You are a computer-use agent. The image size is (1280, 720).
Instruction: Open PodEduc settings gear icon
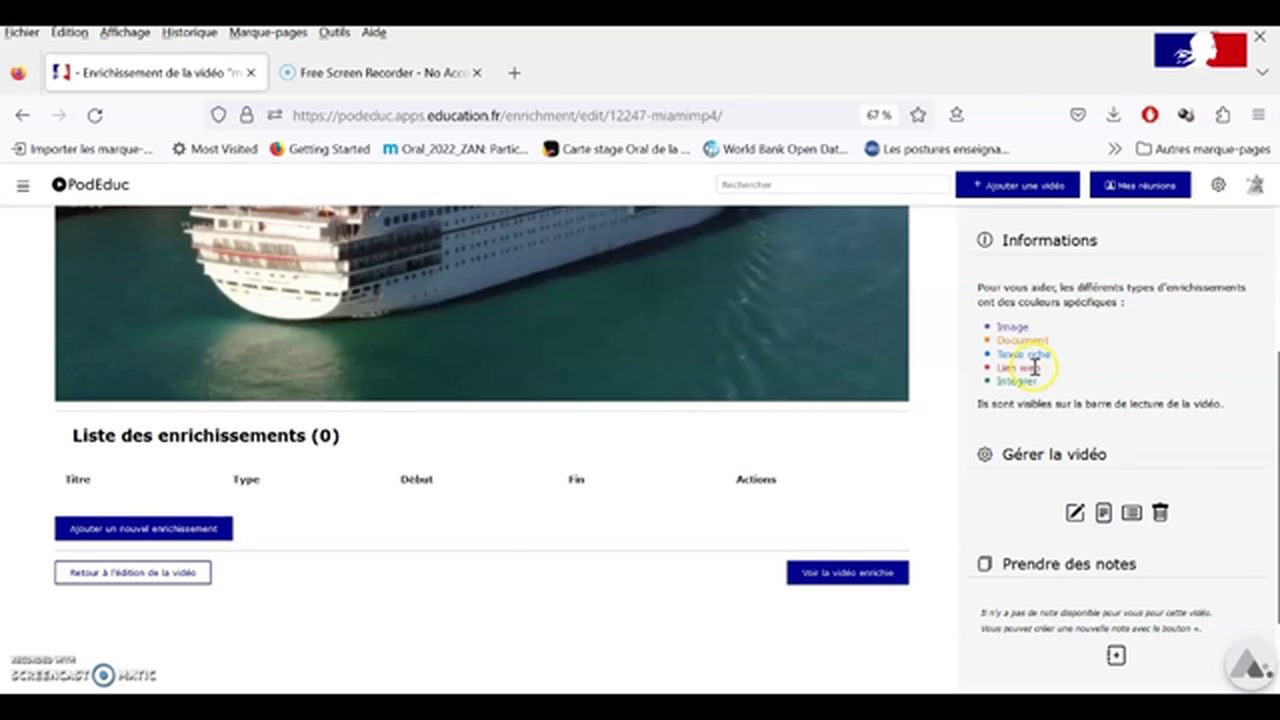[1218, 185]
